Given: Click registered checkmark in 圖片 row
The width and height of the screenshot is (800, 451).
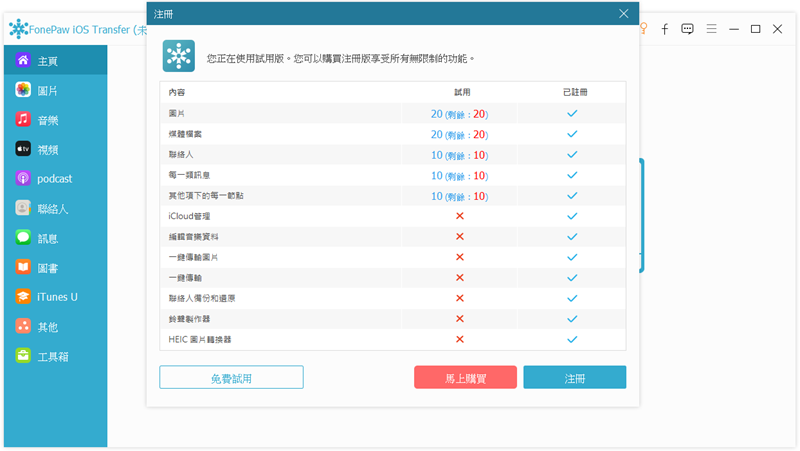Looking at the screenshot, I should (x=572, y=113).
